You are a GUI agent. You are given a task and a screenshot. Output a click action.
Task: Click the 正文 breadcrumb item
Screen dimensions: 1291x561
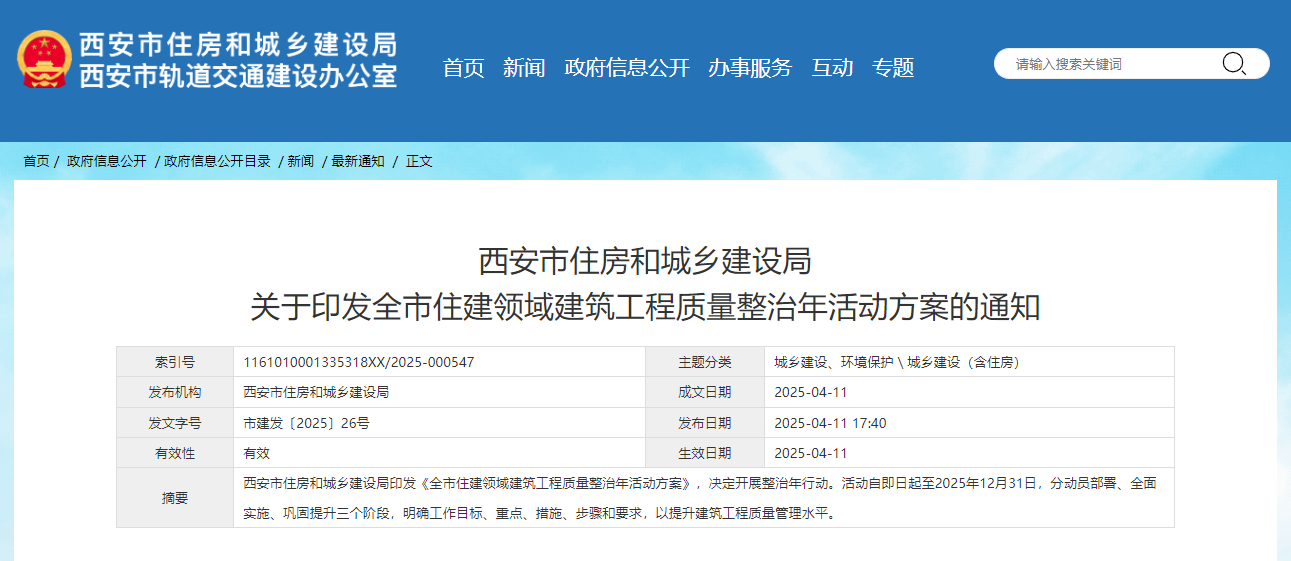[419, 161]
